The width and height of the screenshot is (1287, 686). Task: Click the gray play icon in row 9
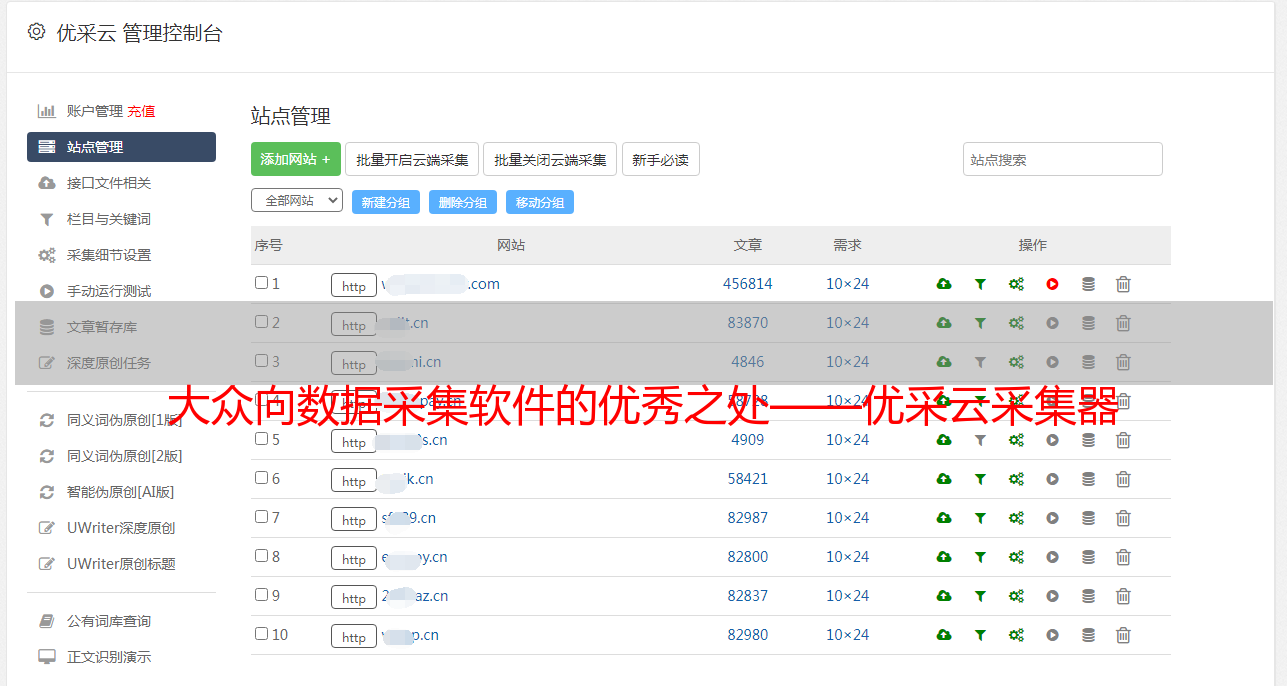(x=1052, y=596)
